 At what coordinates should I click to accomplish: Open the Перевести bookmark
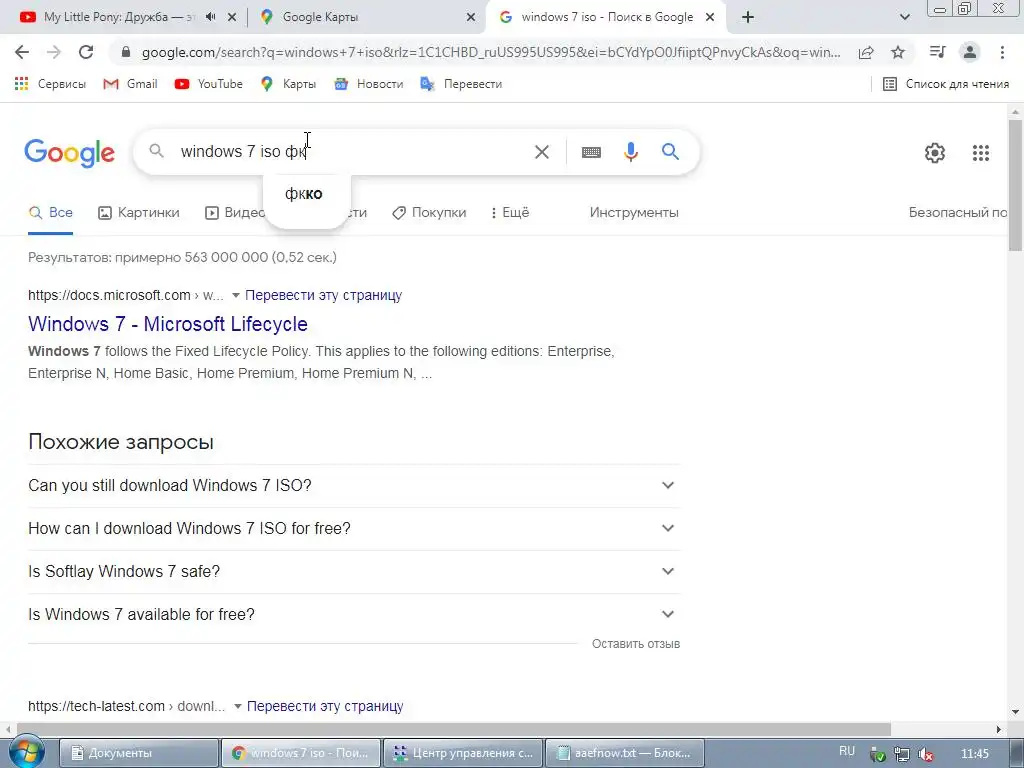point(461,84)
